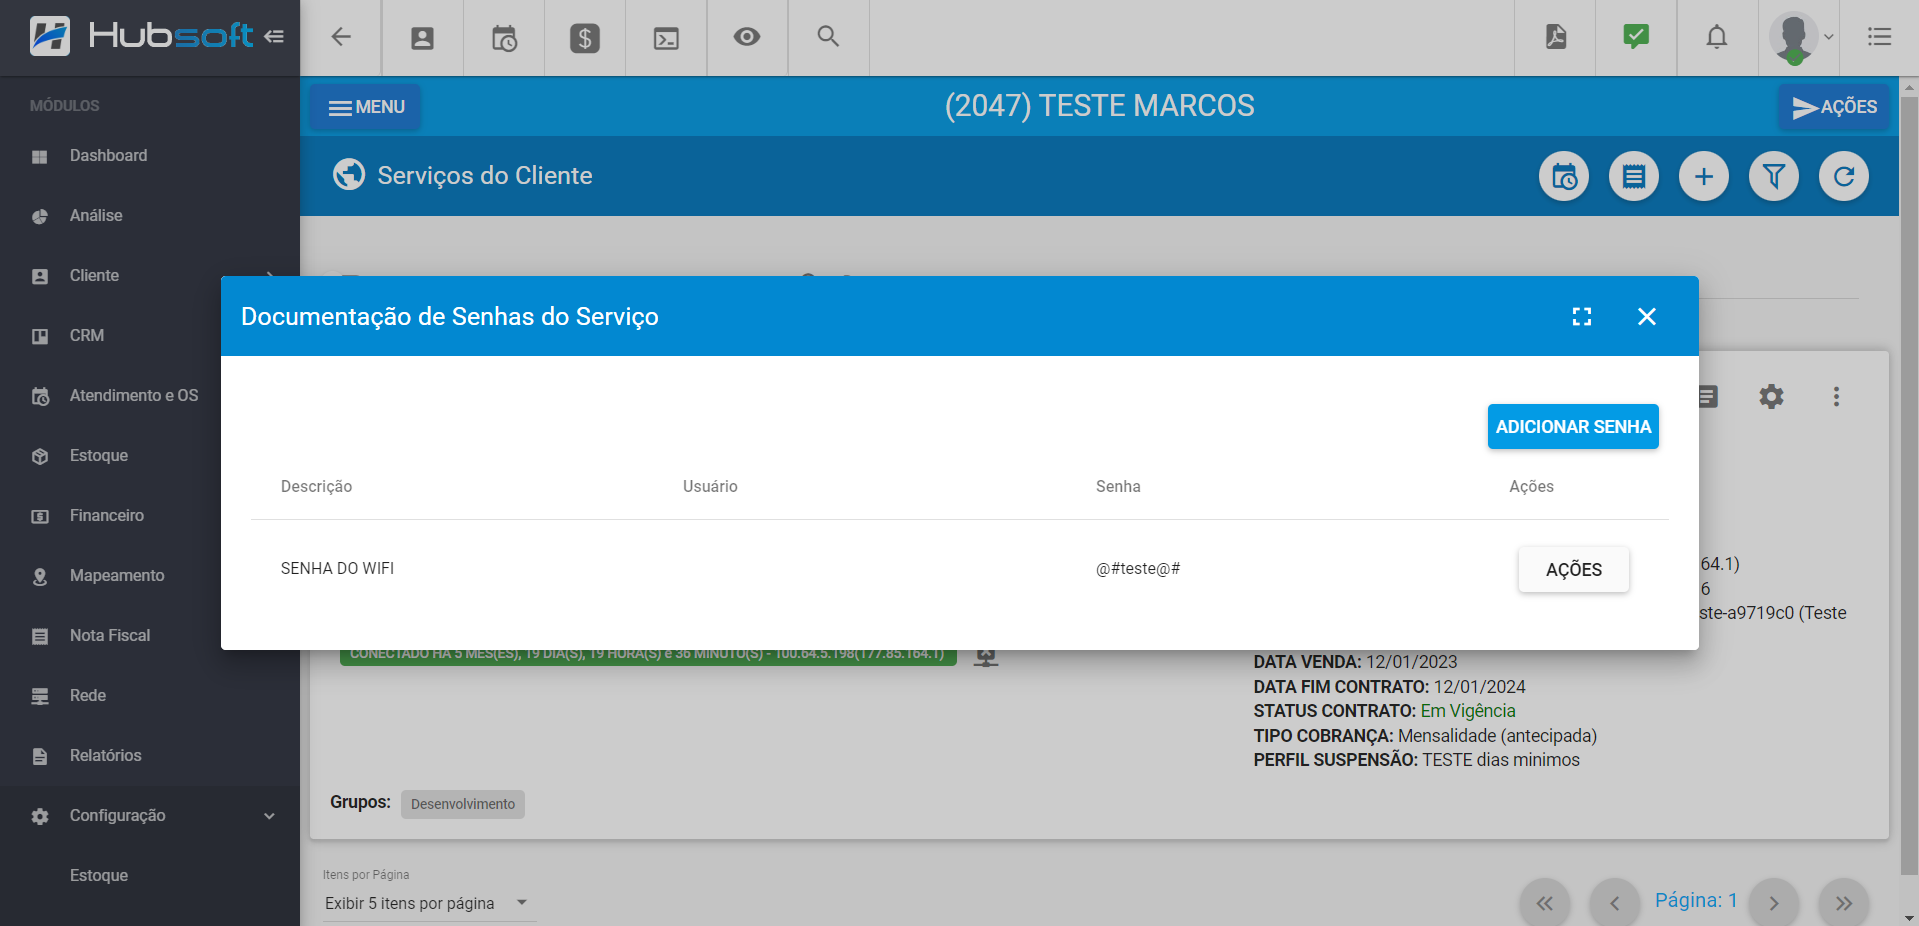
Task: Open Rede module in sidebar
Action: 150,696
